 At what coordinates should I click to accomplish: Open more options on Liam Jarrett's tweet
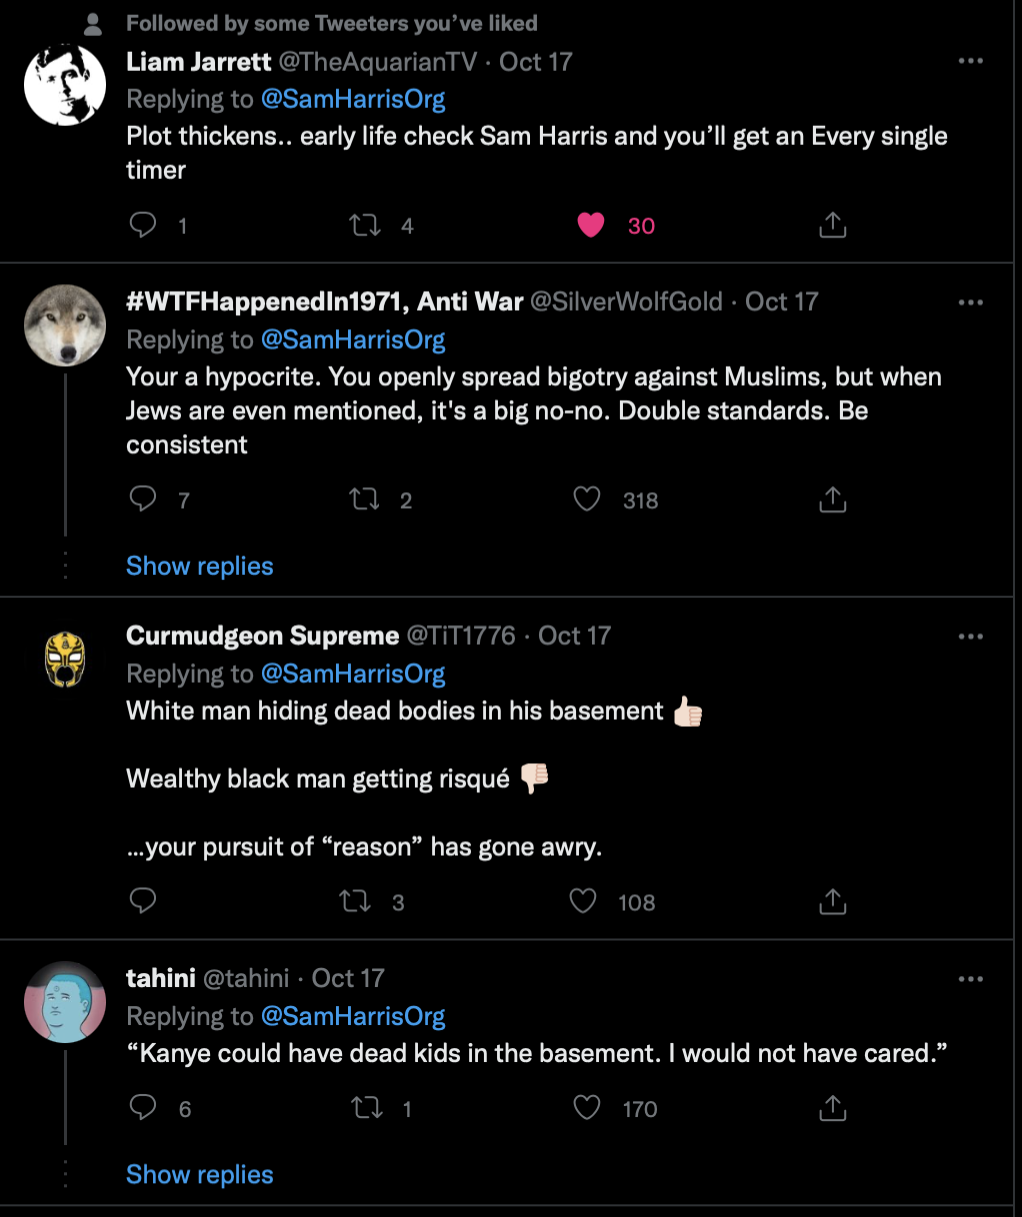pos(970,61)
